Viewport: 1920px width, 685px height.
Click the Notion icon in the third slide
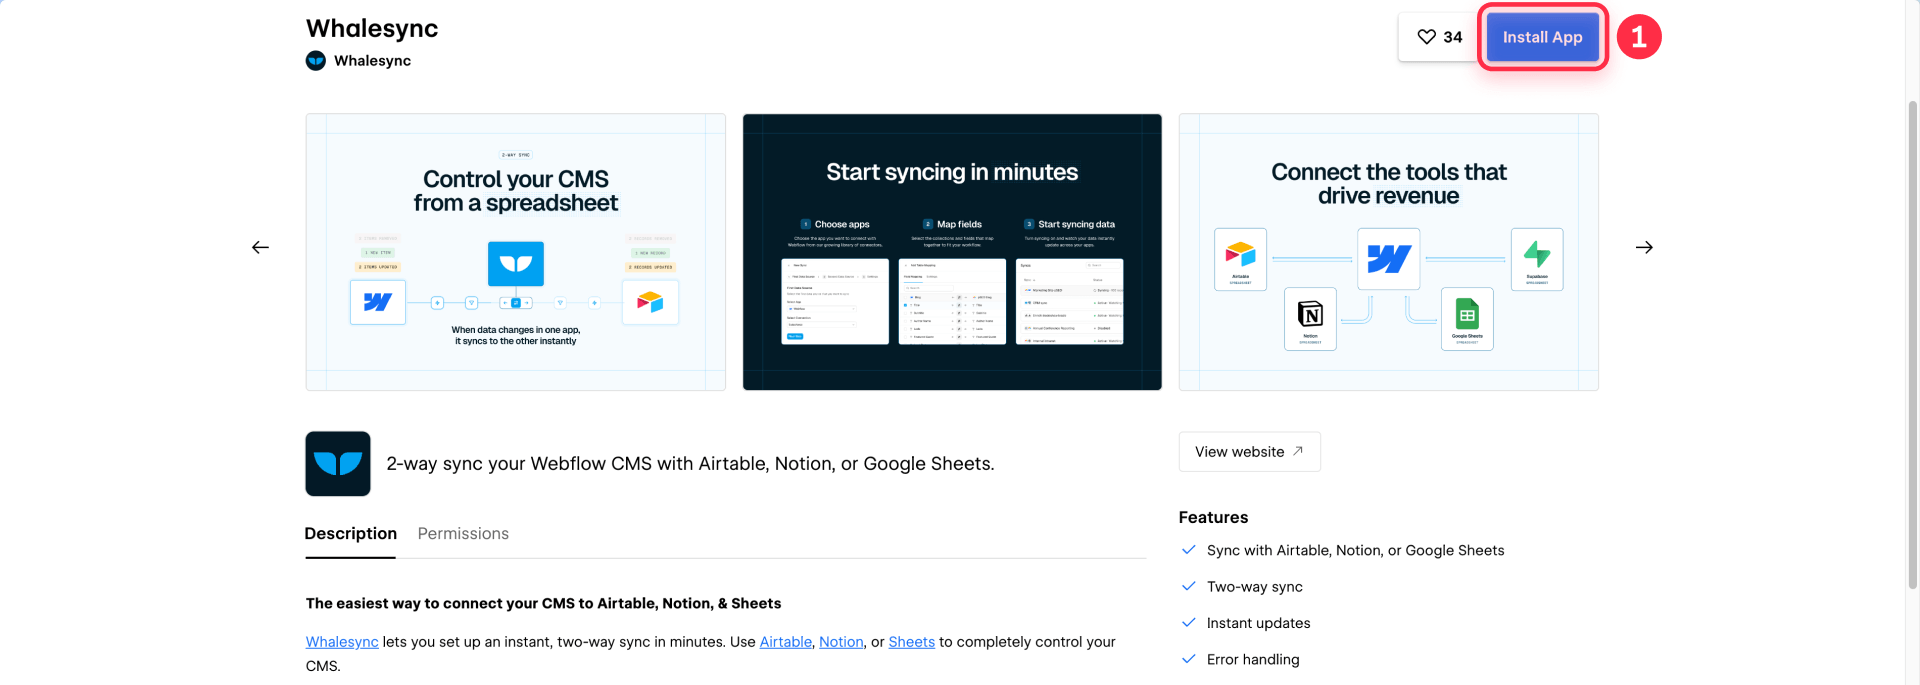(1310, 319)
